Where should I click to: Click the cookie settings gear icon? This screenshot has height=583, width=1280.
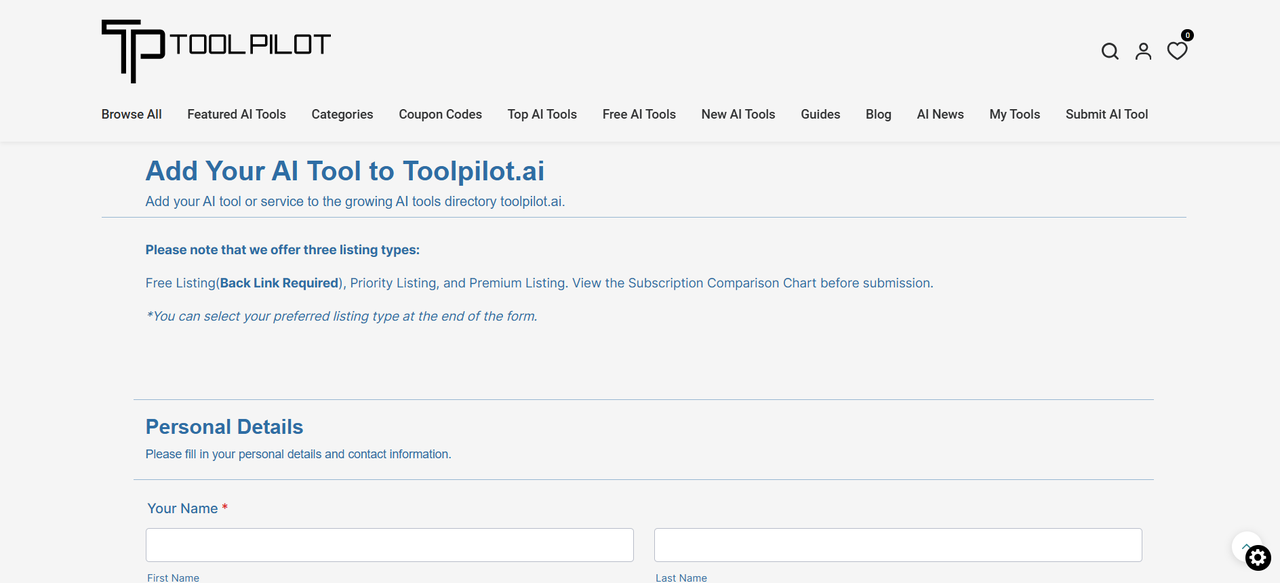point(1258,558)
